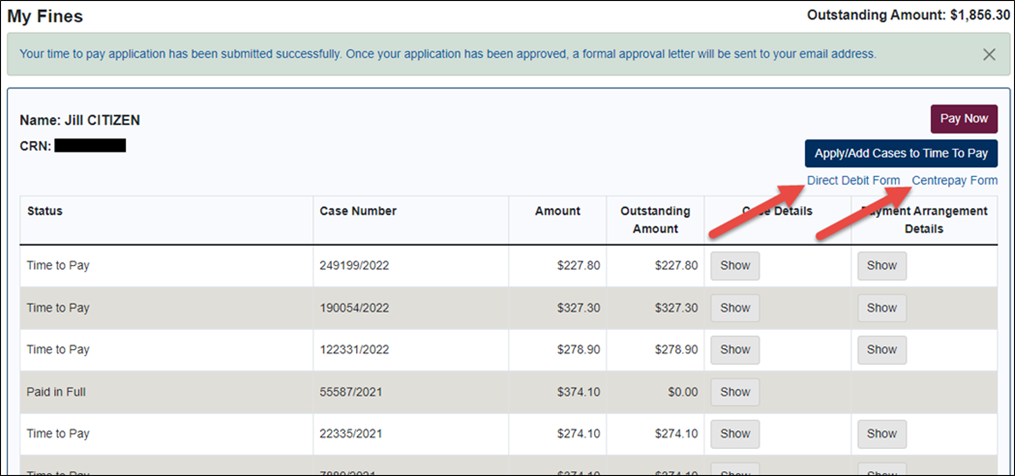Show case details for case 190054/2022

pyautogui.click(x=734, y=308)
